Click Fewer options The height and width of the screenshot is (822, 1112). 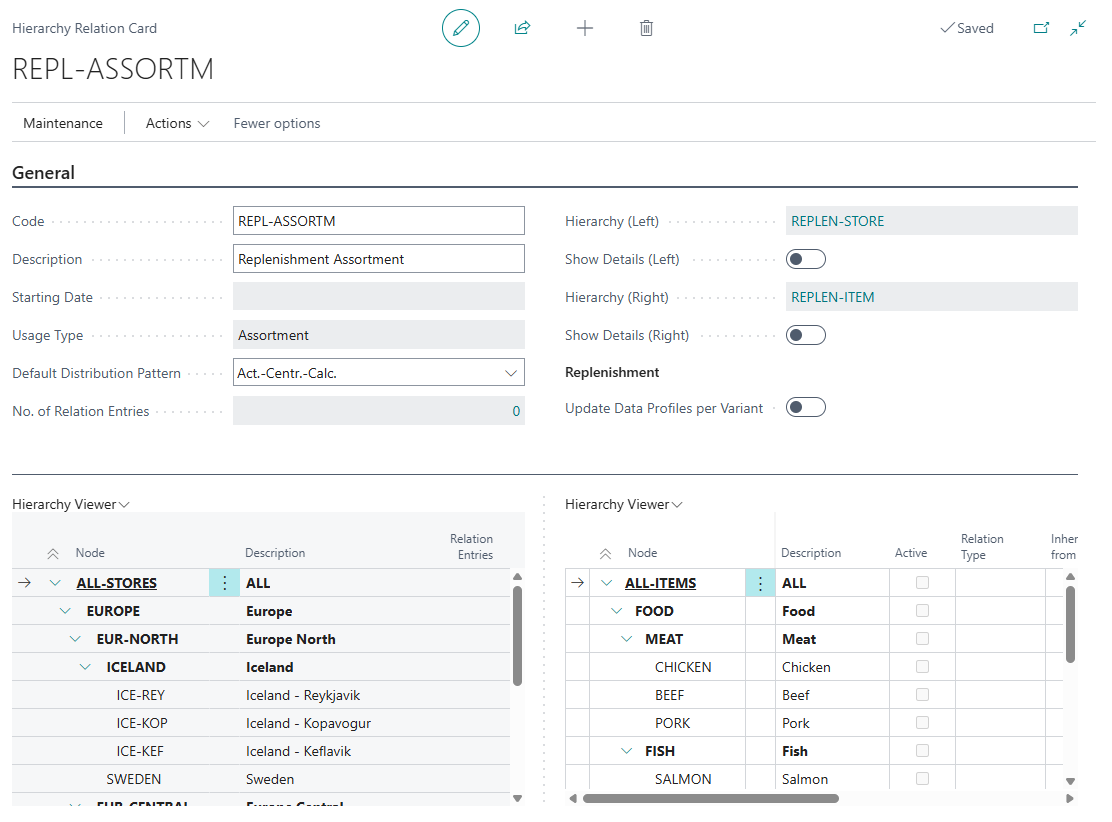click(x=277, y=123)
